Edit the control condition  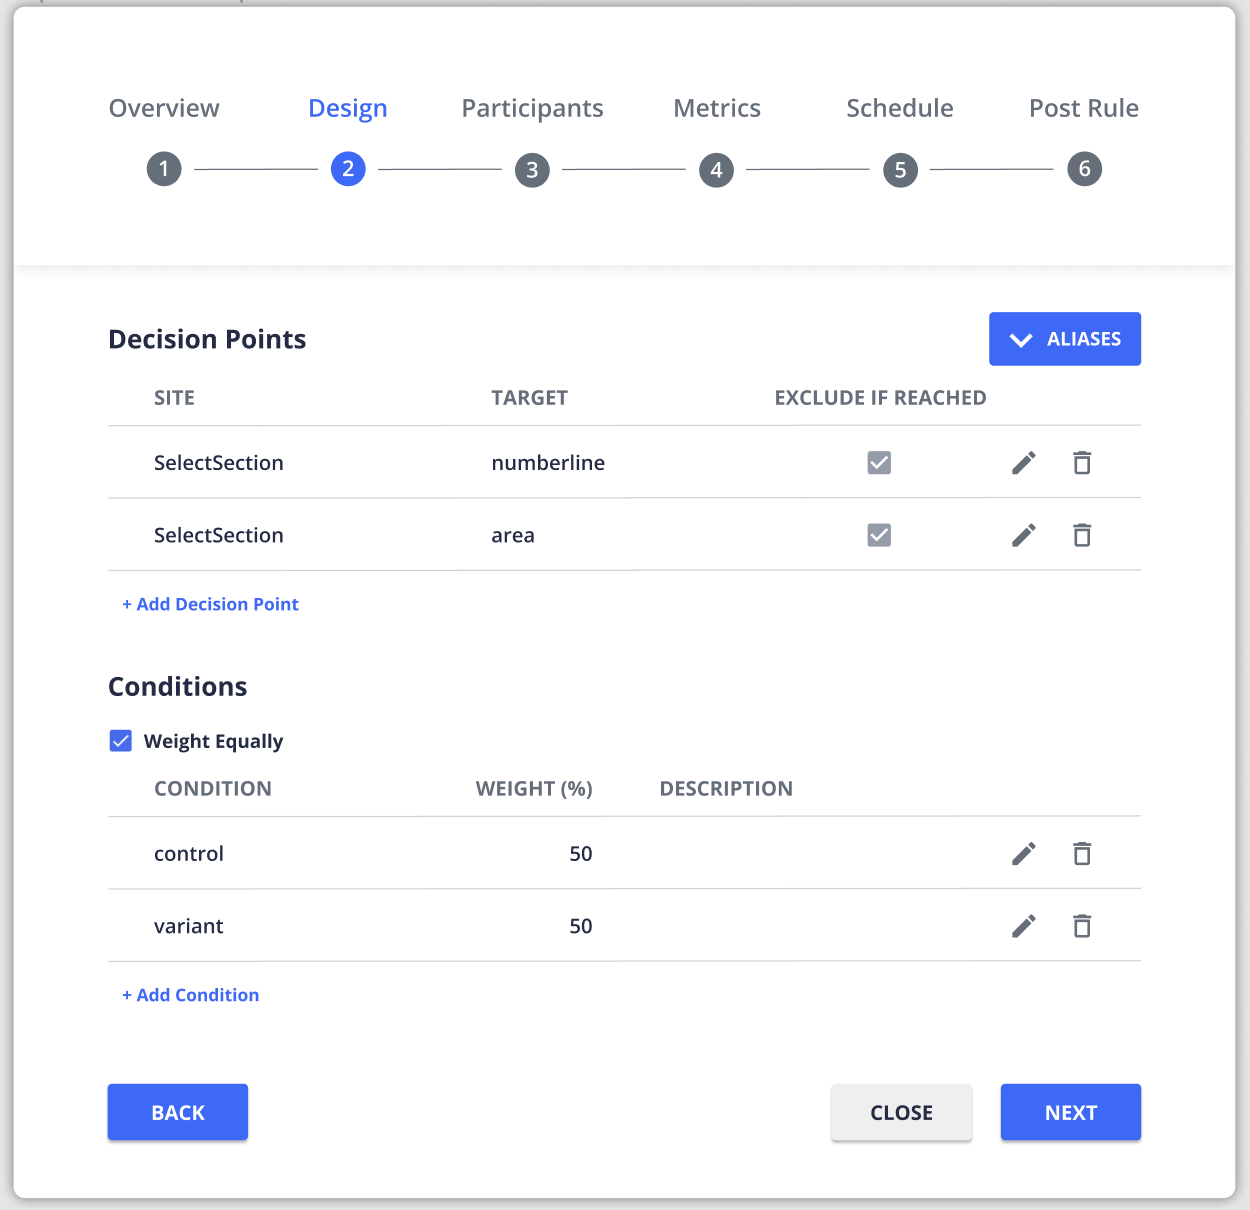pos(1023,854)
